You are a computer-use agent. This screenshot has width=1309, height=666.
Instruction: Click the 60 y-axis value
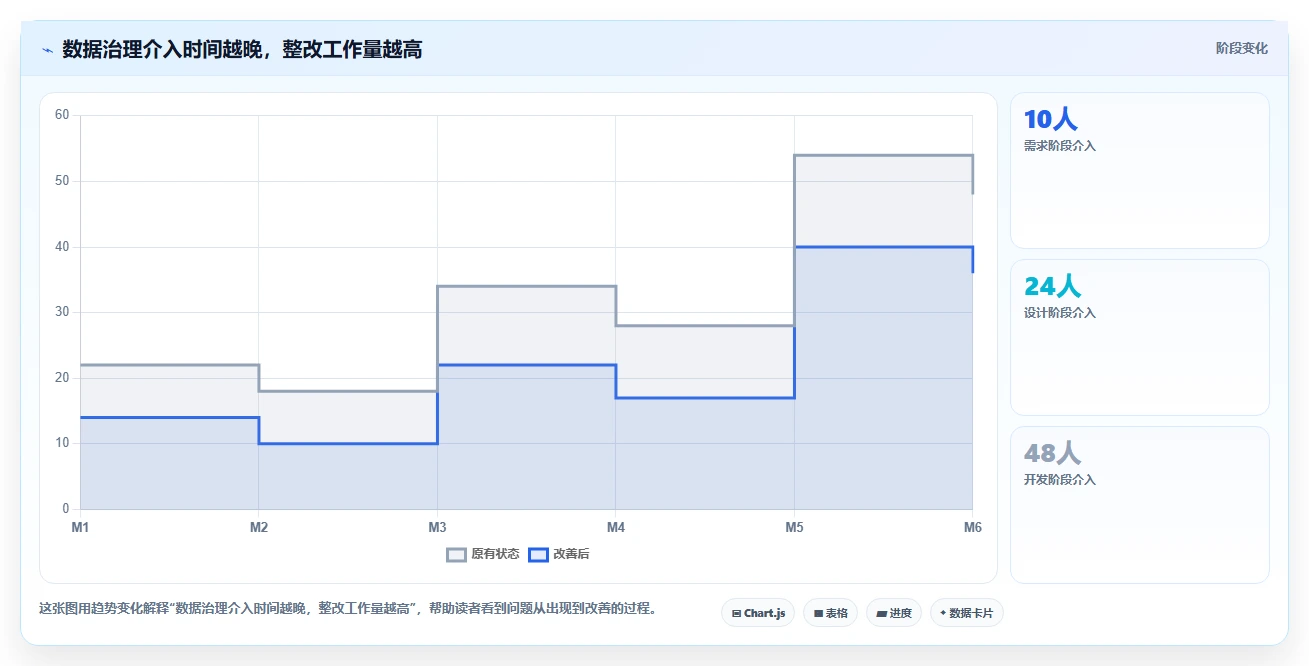62,115
